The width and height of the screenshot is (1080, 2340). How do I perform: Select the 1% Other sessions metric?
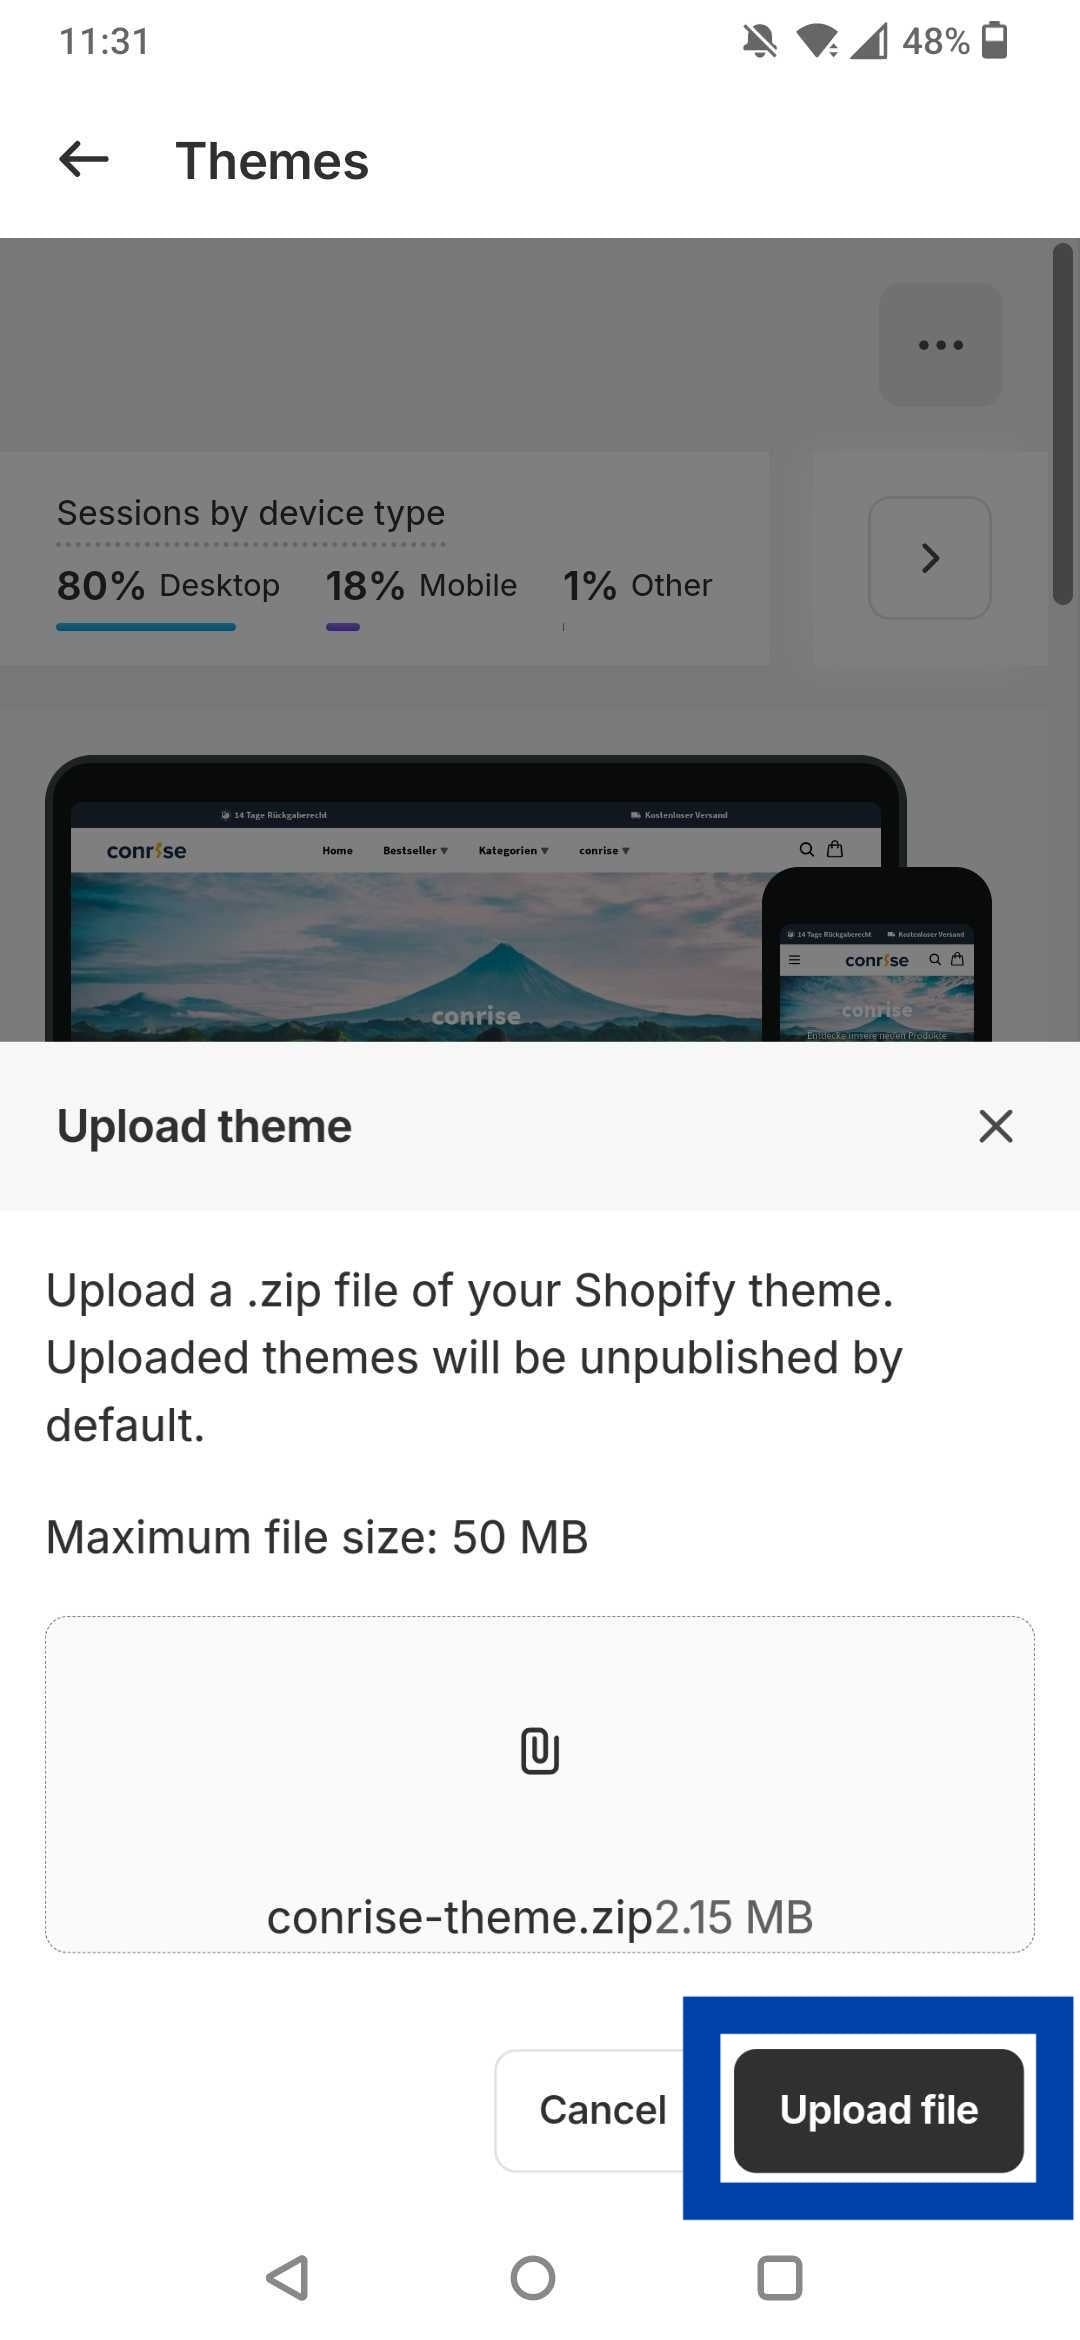tap(638, 586)
